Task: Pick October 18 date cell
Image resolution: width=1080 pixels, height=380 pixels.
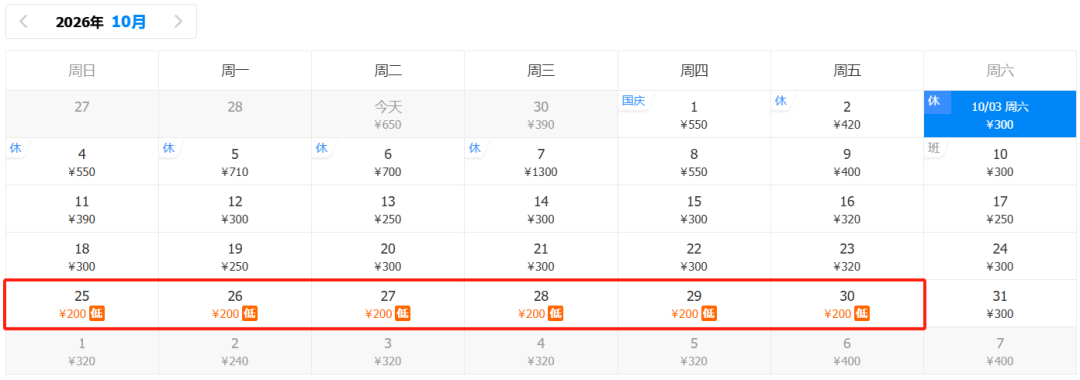Action: (82, 257)
